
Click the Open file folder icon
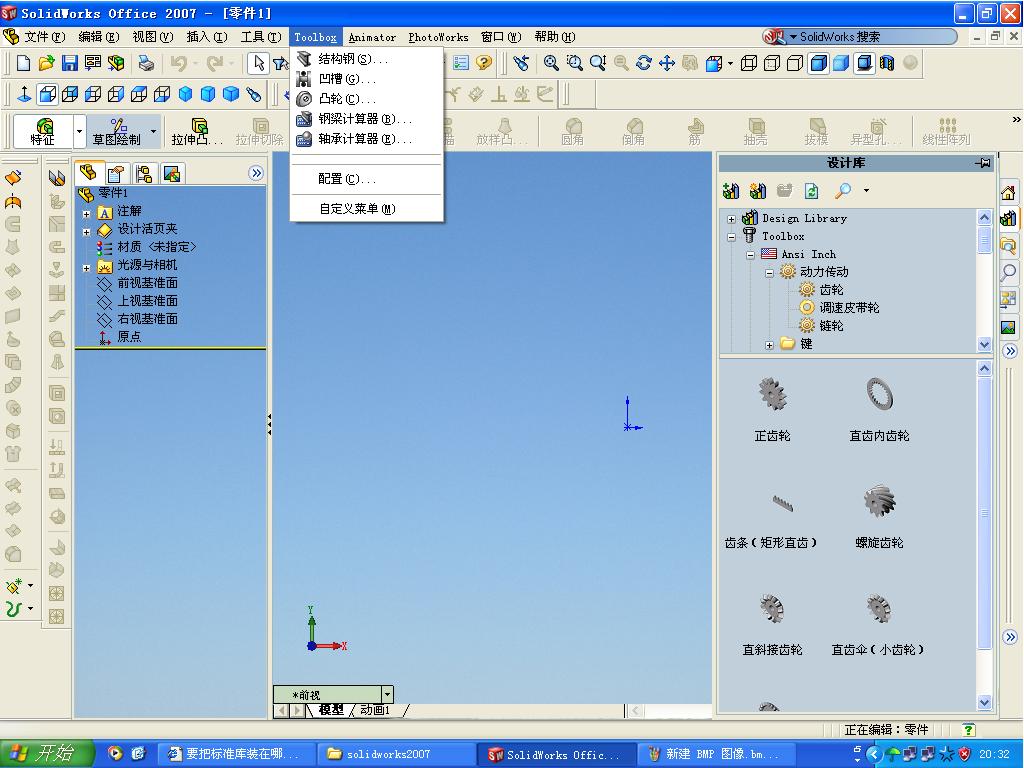point(46,63)
